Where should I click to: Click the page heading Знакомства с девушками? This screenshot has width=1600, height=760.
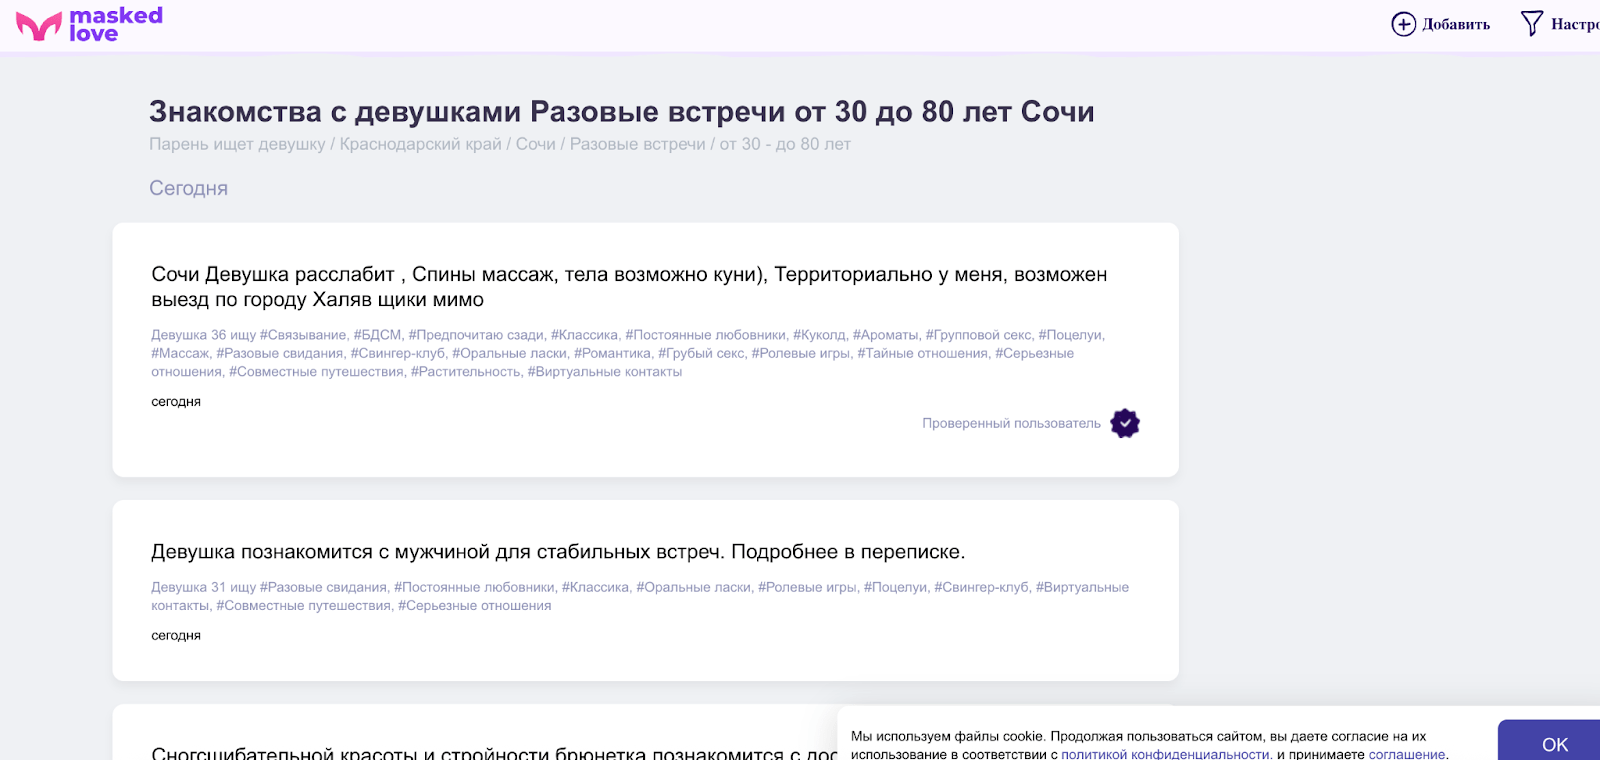point(621,111)
